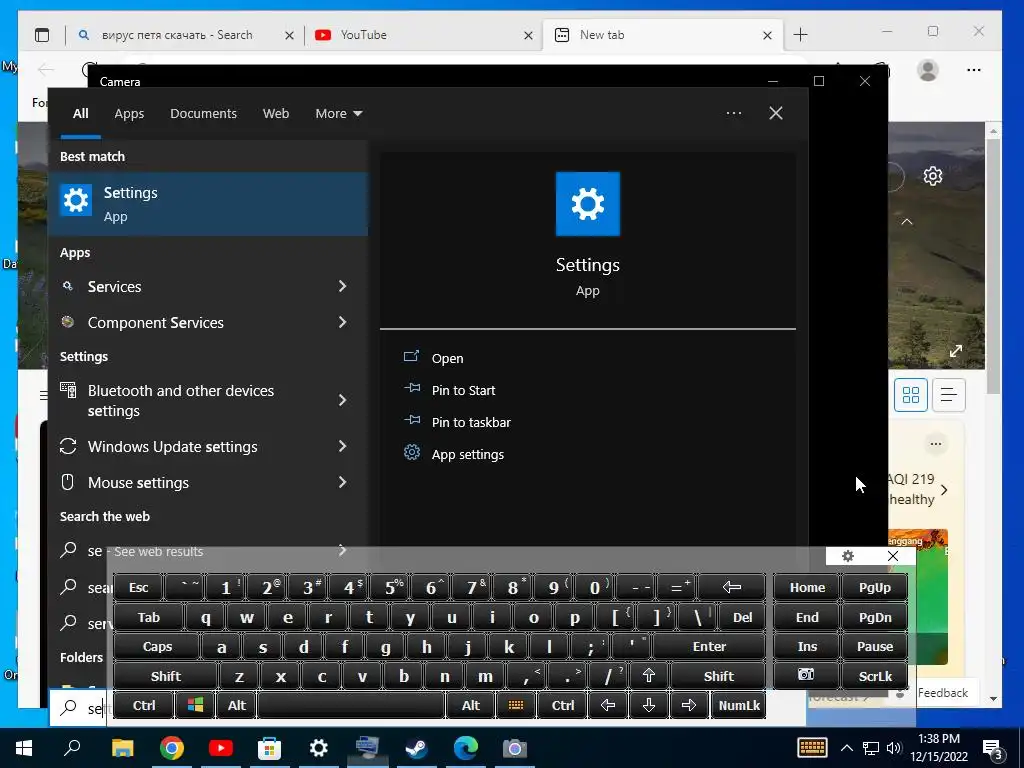Viewport: 1024px width, 768px height.
Task: Expand Component Services result chevron
Action: tap(343, 322)
